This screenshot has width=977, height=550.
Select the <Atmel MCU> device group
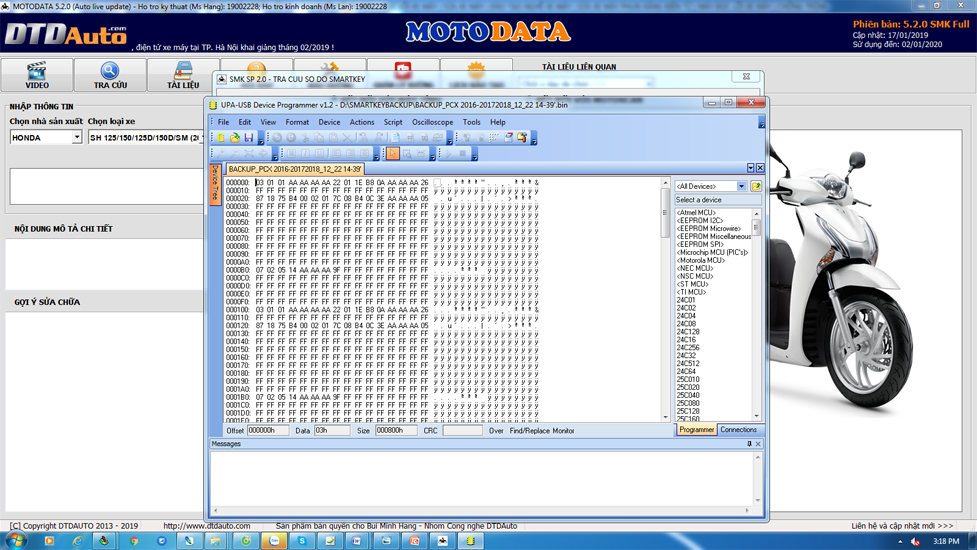click(x=696, y=212)
